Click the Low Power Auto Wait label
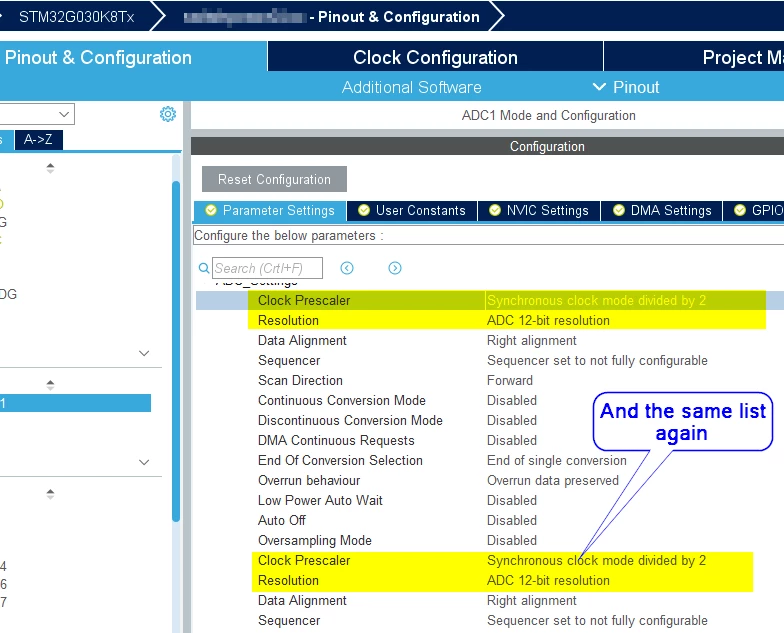The height and width of the screenshot is (633, 784). coord(320,500)
